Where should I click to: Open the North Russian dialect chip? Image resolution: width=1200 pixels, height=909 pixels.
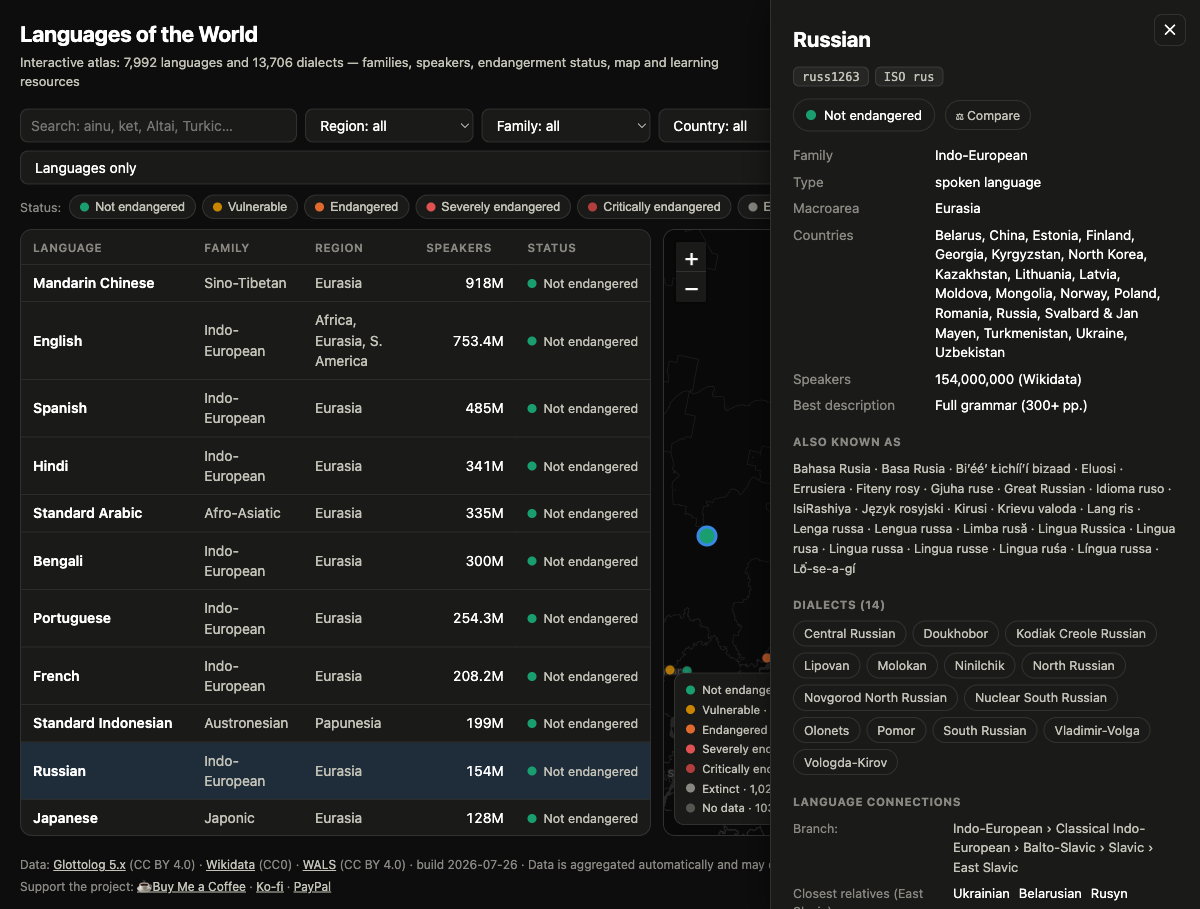point(1074,666)
